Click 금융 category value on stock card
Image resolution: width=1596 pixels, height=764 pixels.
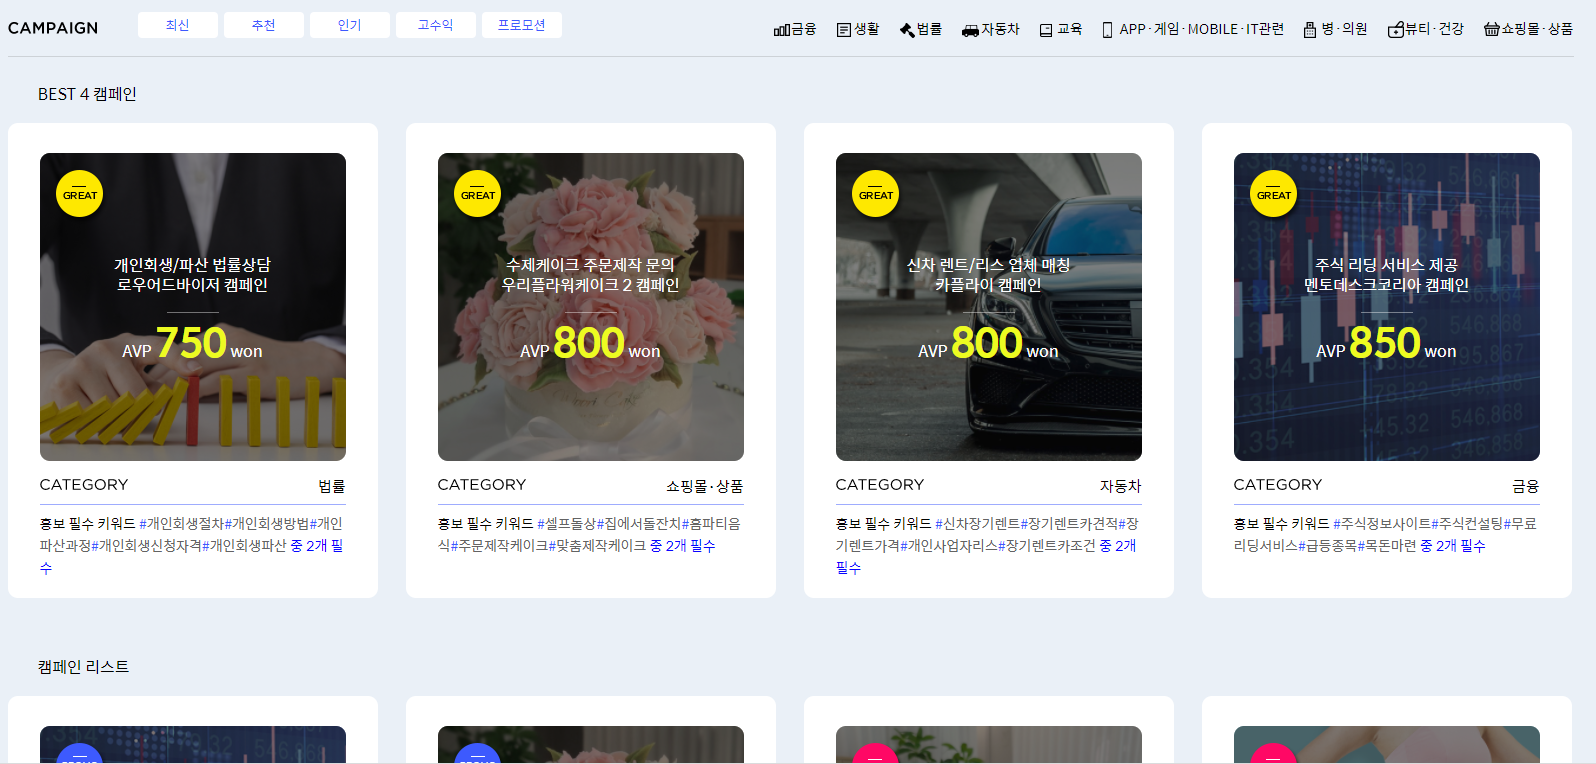click(x=1526, y=486)
